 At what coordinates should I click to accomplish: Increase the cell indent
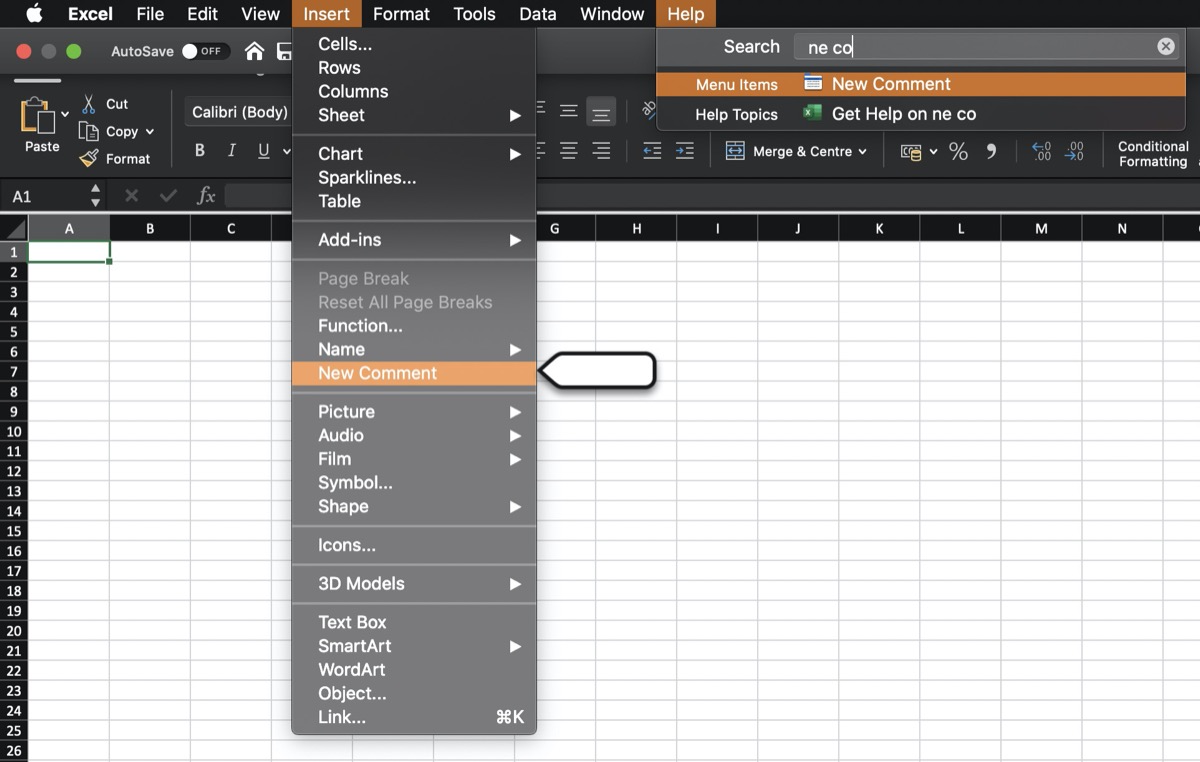coord(684,151)
